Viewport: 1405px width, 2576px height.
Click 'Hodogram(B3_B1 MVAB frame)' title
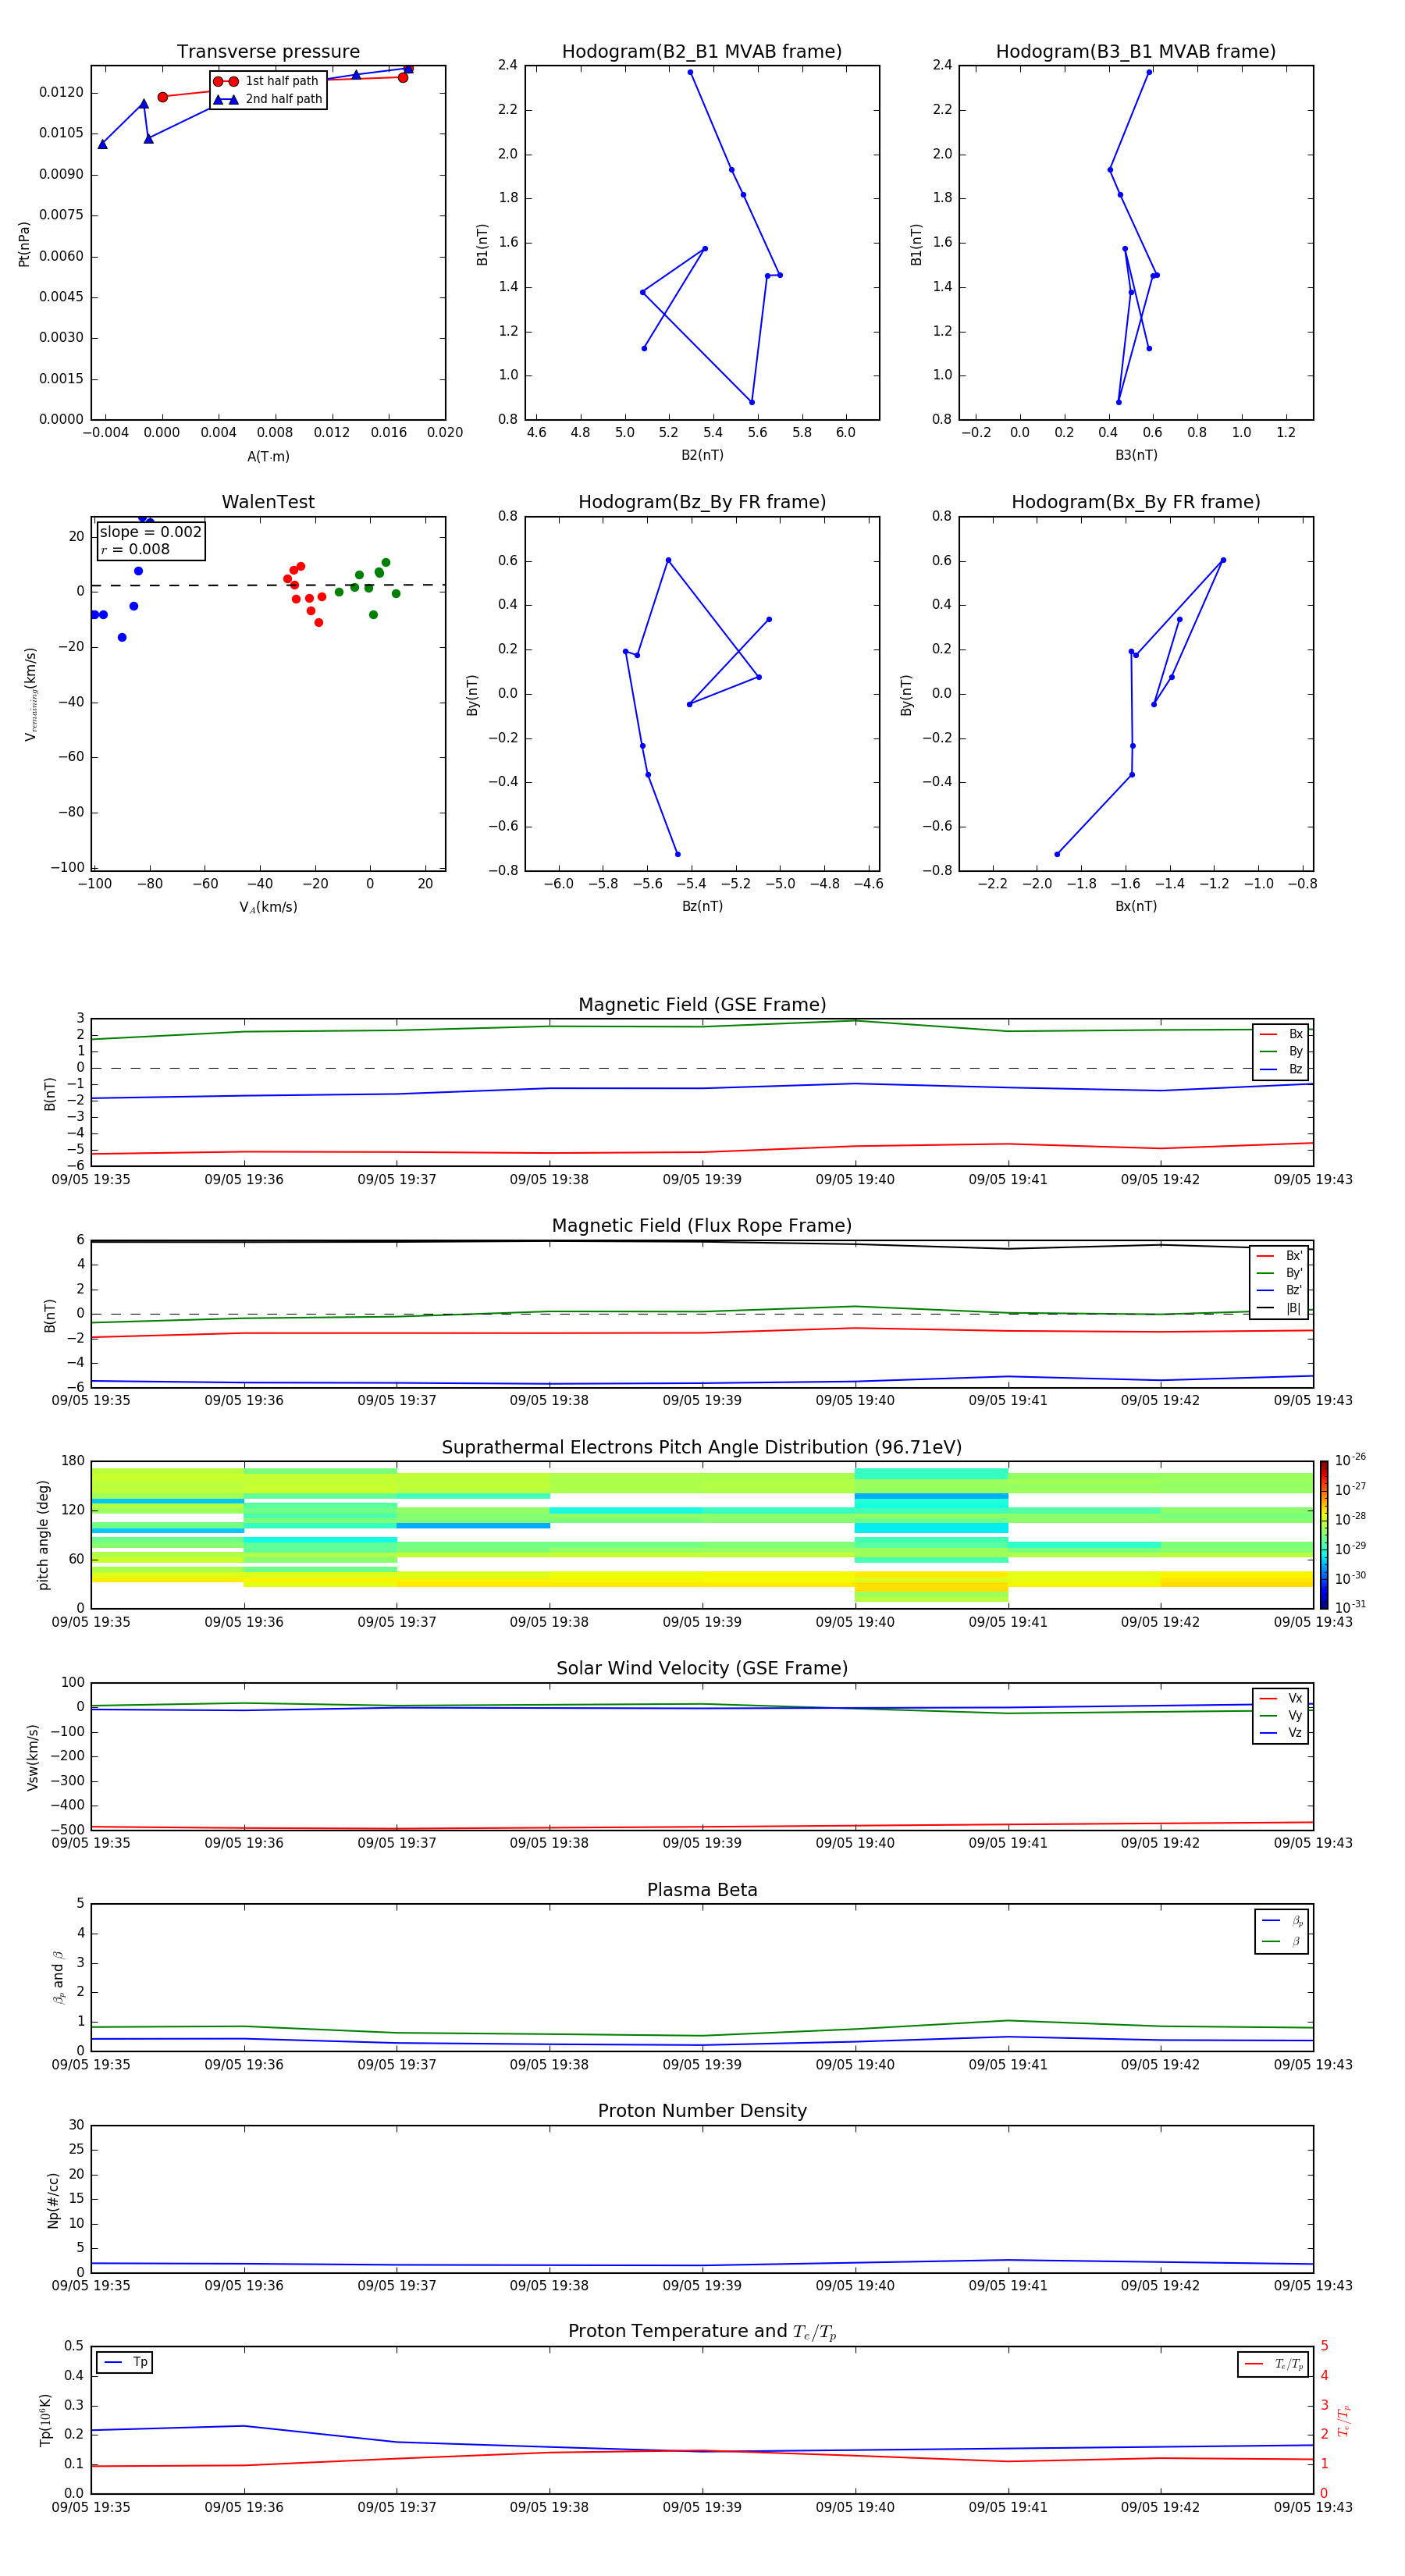coord(1136,52)
